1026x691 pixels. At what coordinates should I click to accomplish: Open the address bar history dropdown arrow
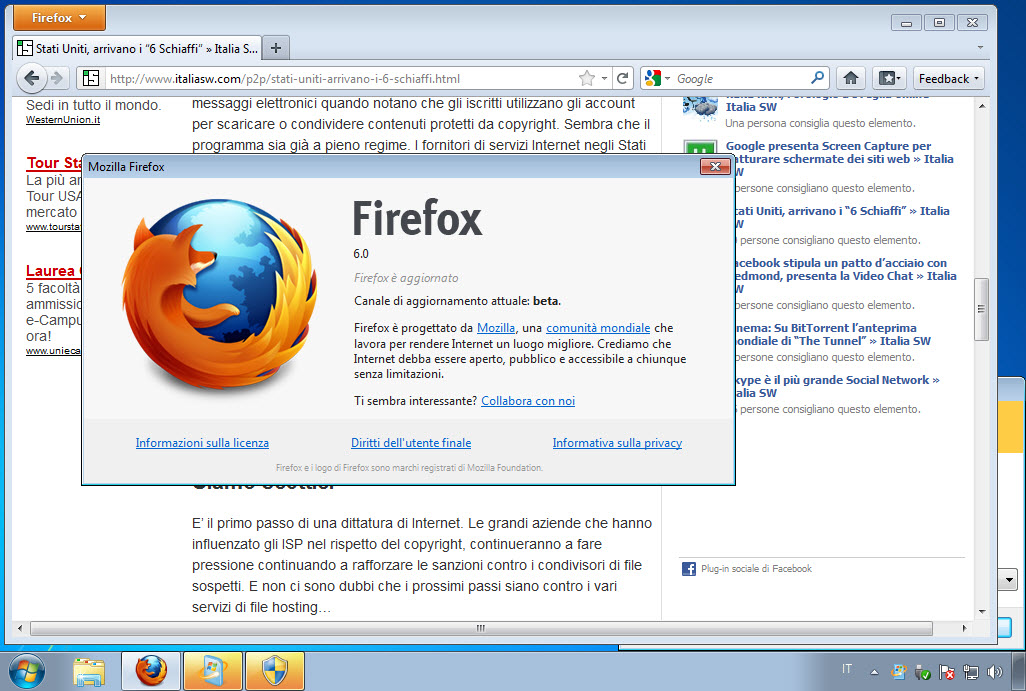pyautogui.click(x=605, y=79)
